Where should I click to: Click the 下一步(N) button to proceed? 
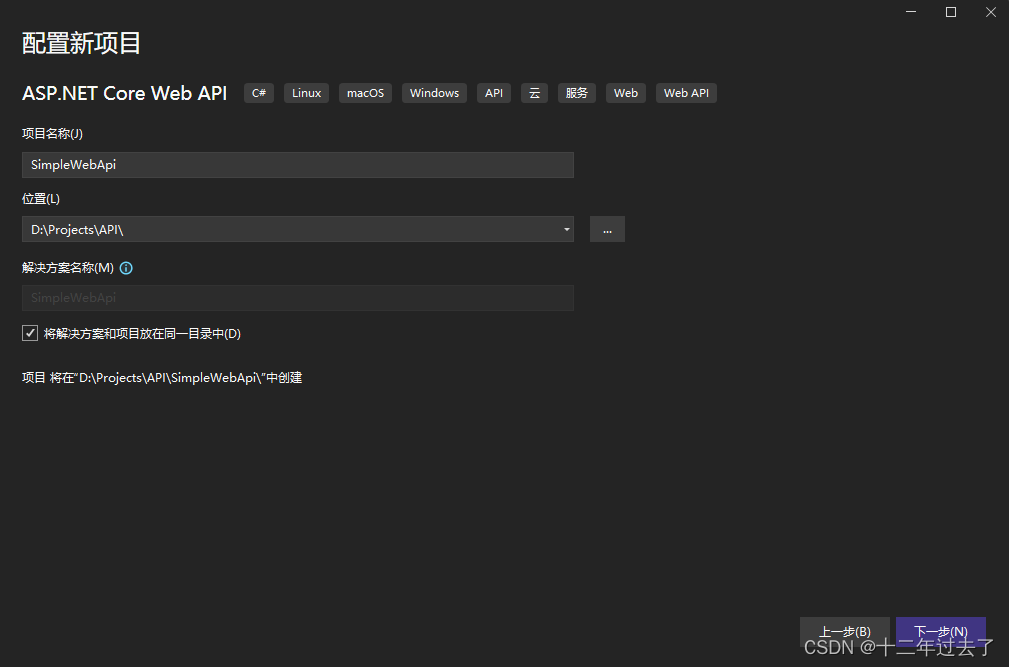pos(939,631)
